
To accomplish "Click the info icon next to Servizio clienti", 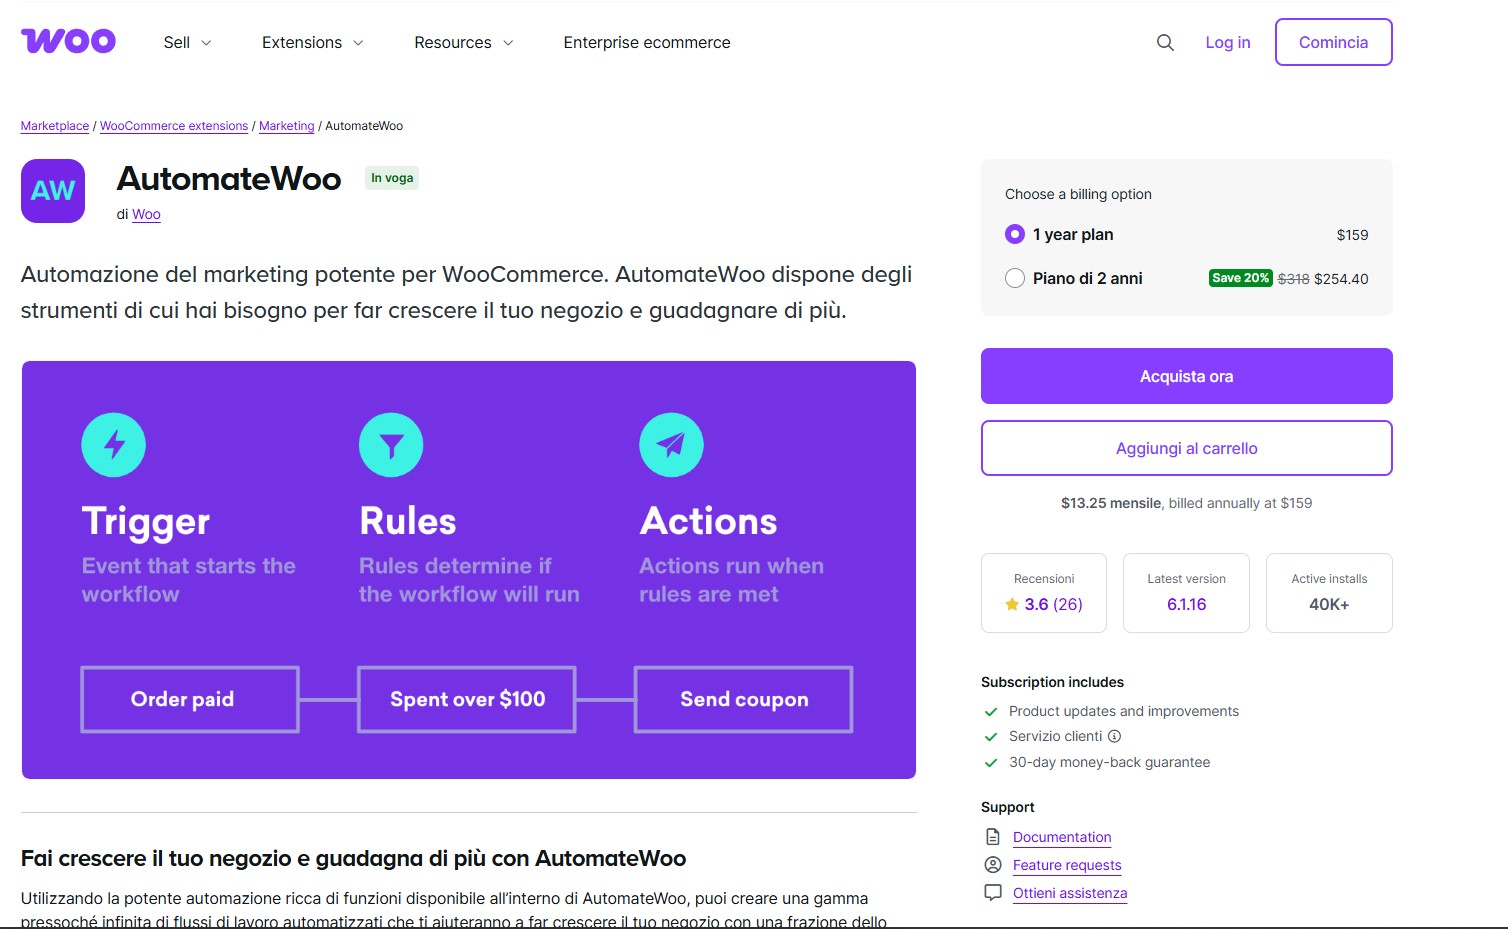I will pos(1114,736).
